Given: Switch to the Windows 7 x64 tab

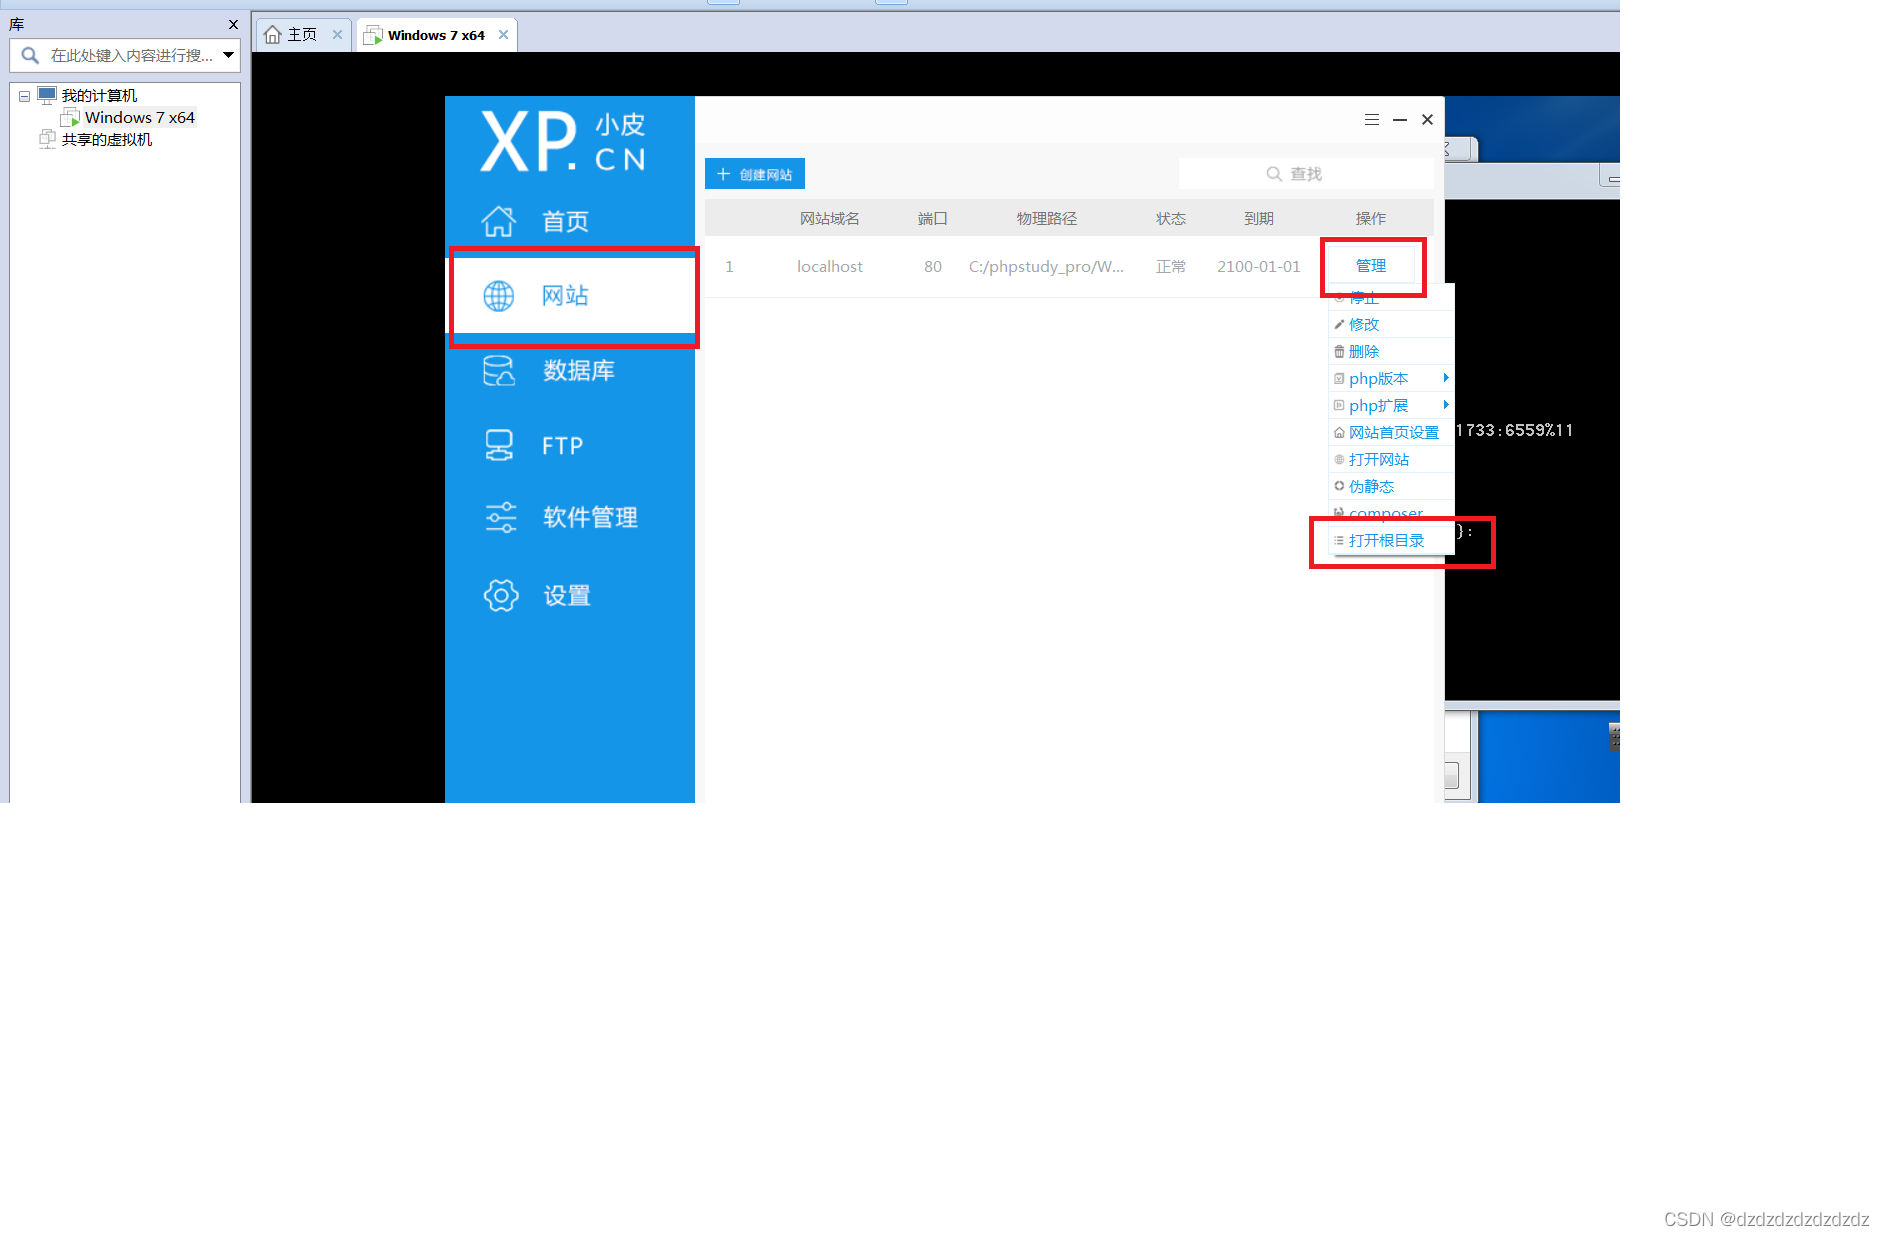Looking at the screenshot, I should [x=436, y=35].
